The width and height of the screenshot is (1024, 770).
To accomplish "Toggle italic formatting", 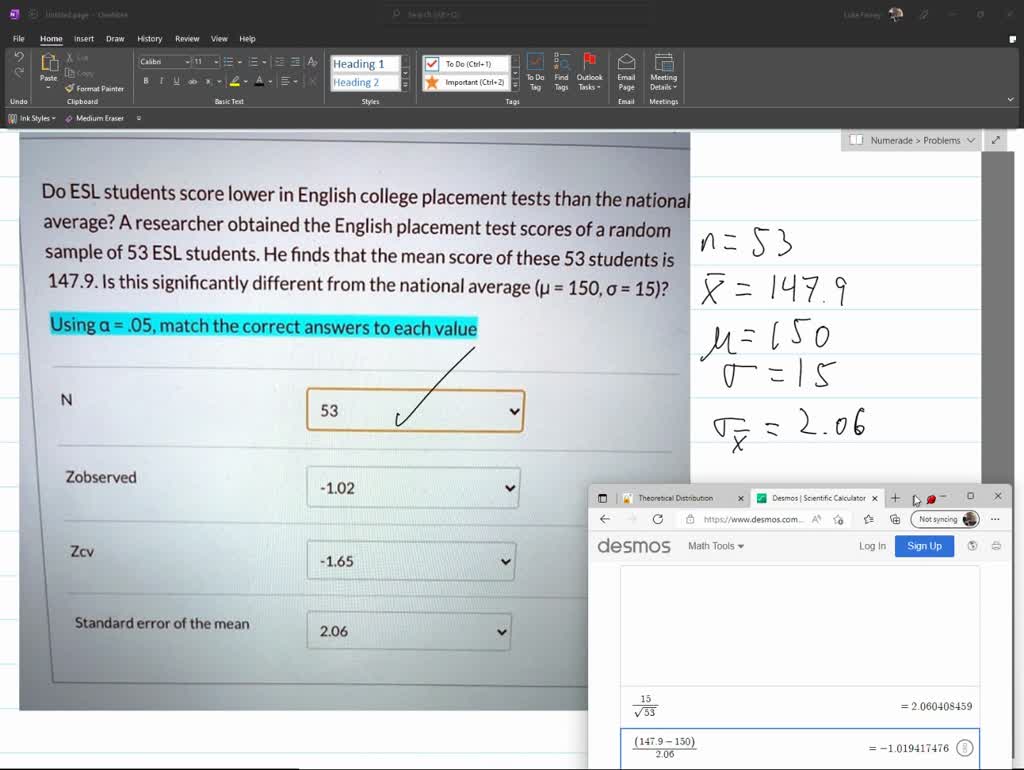I will tap(161, 81).
